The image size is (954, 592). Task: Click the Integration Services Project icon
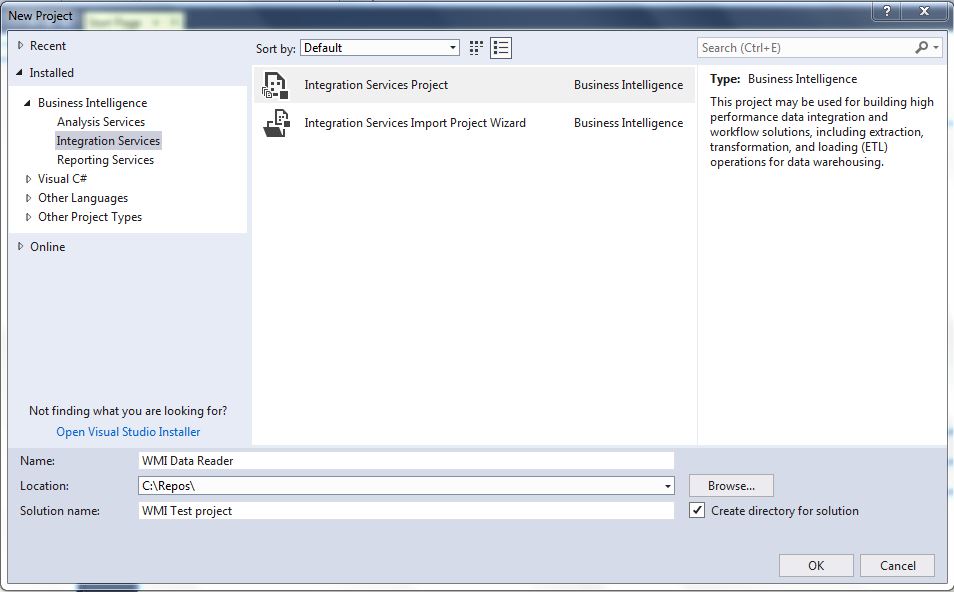pyautogui.click(x=275, y=85)
